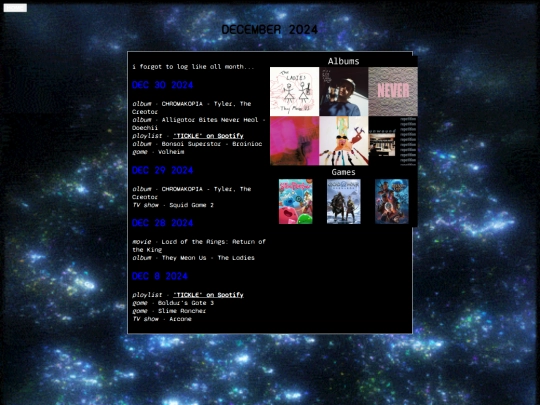Image resolution: width=540 pixels, height=405 pixels.
Task: Click the 'game - Baldur's Gate 3' entry
Action: [x=173, y=303]
